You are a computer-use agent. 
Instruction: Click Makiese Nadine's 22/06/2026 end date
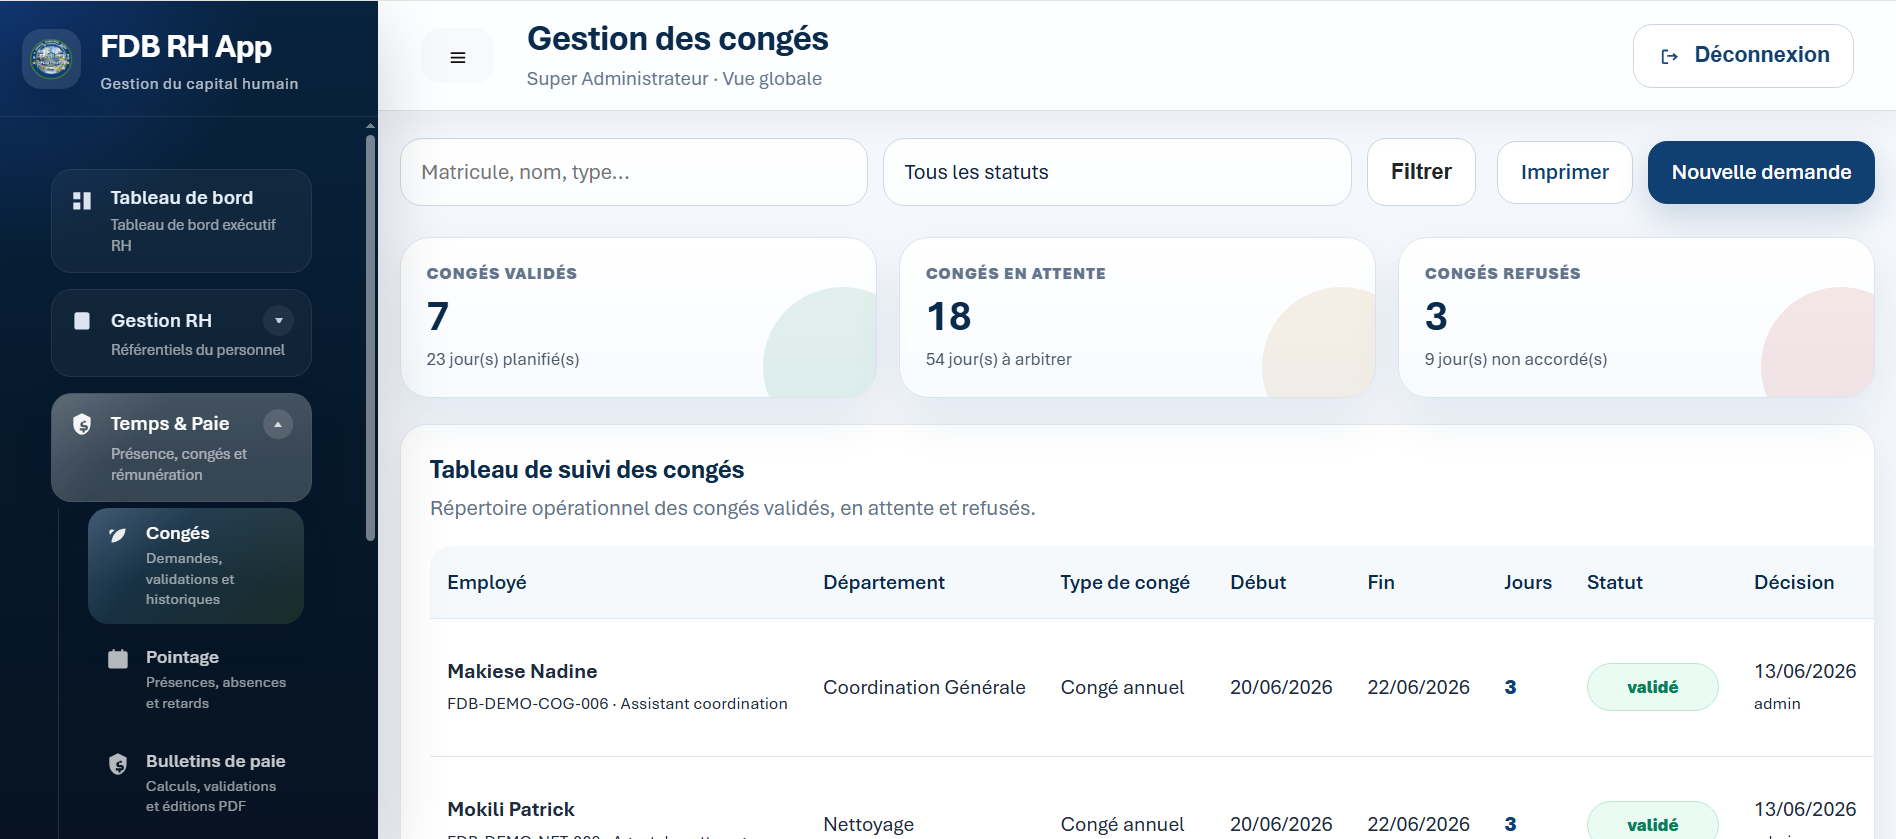(1418, 687)
